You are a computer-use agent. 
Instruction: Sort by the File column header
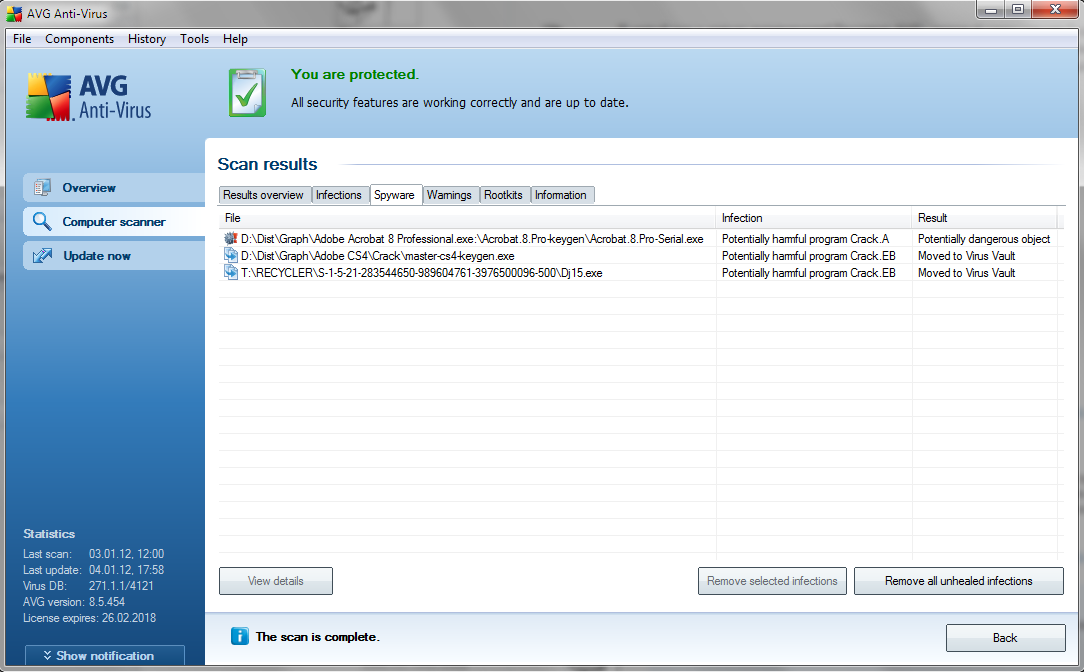(x=467, y=218)
